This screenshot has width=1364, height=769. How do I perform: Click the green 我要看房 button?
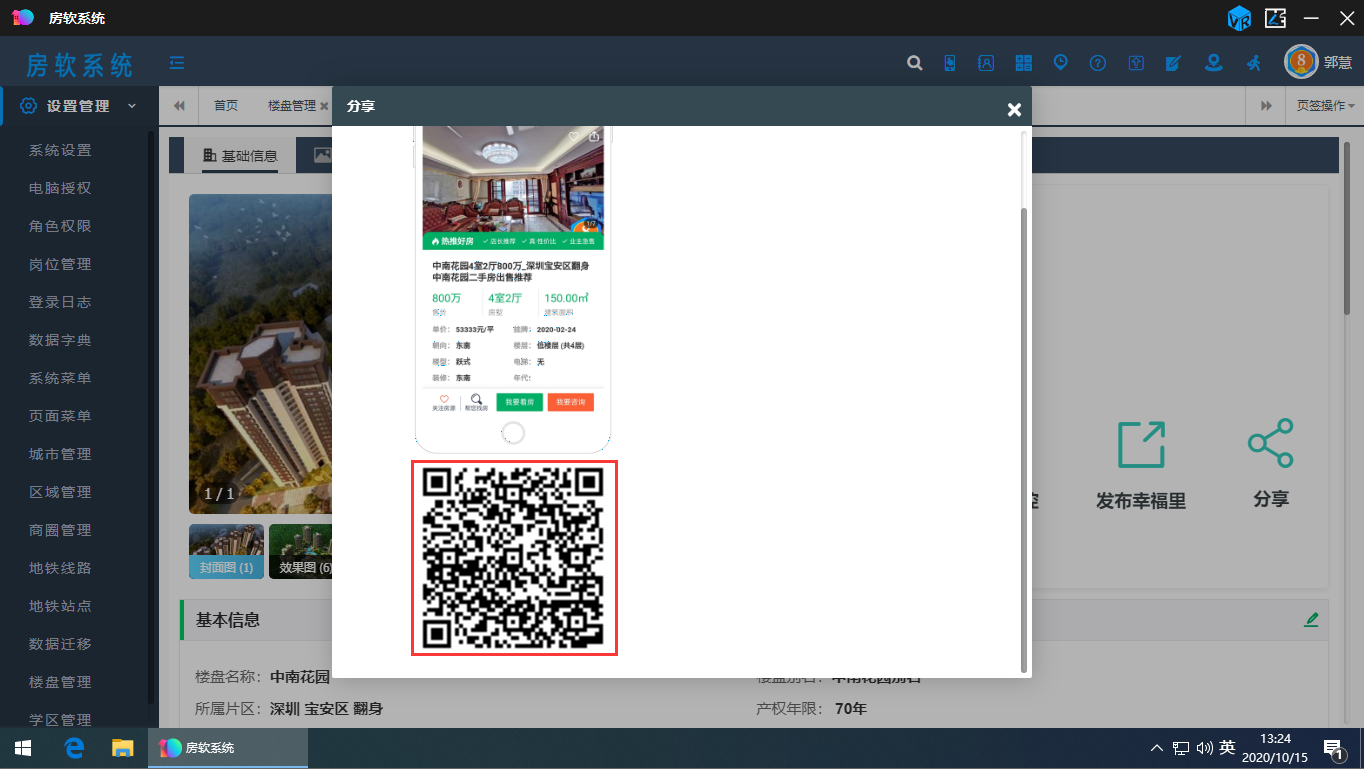pyautogui.click(x=519, y=402)
